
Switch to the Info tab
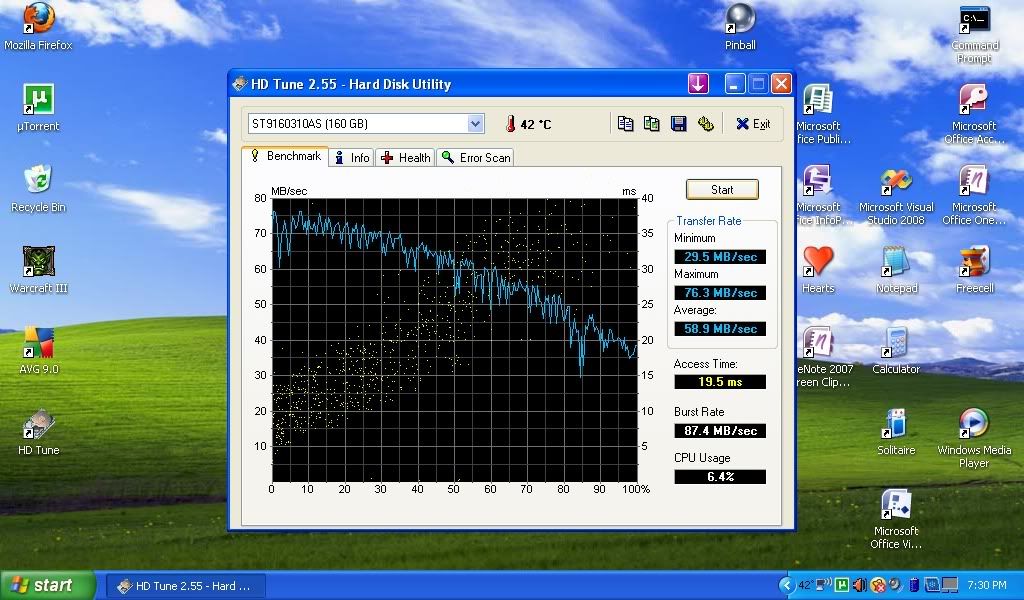351,158
